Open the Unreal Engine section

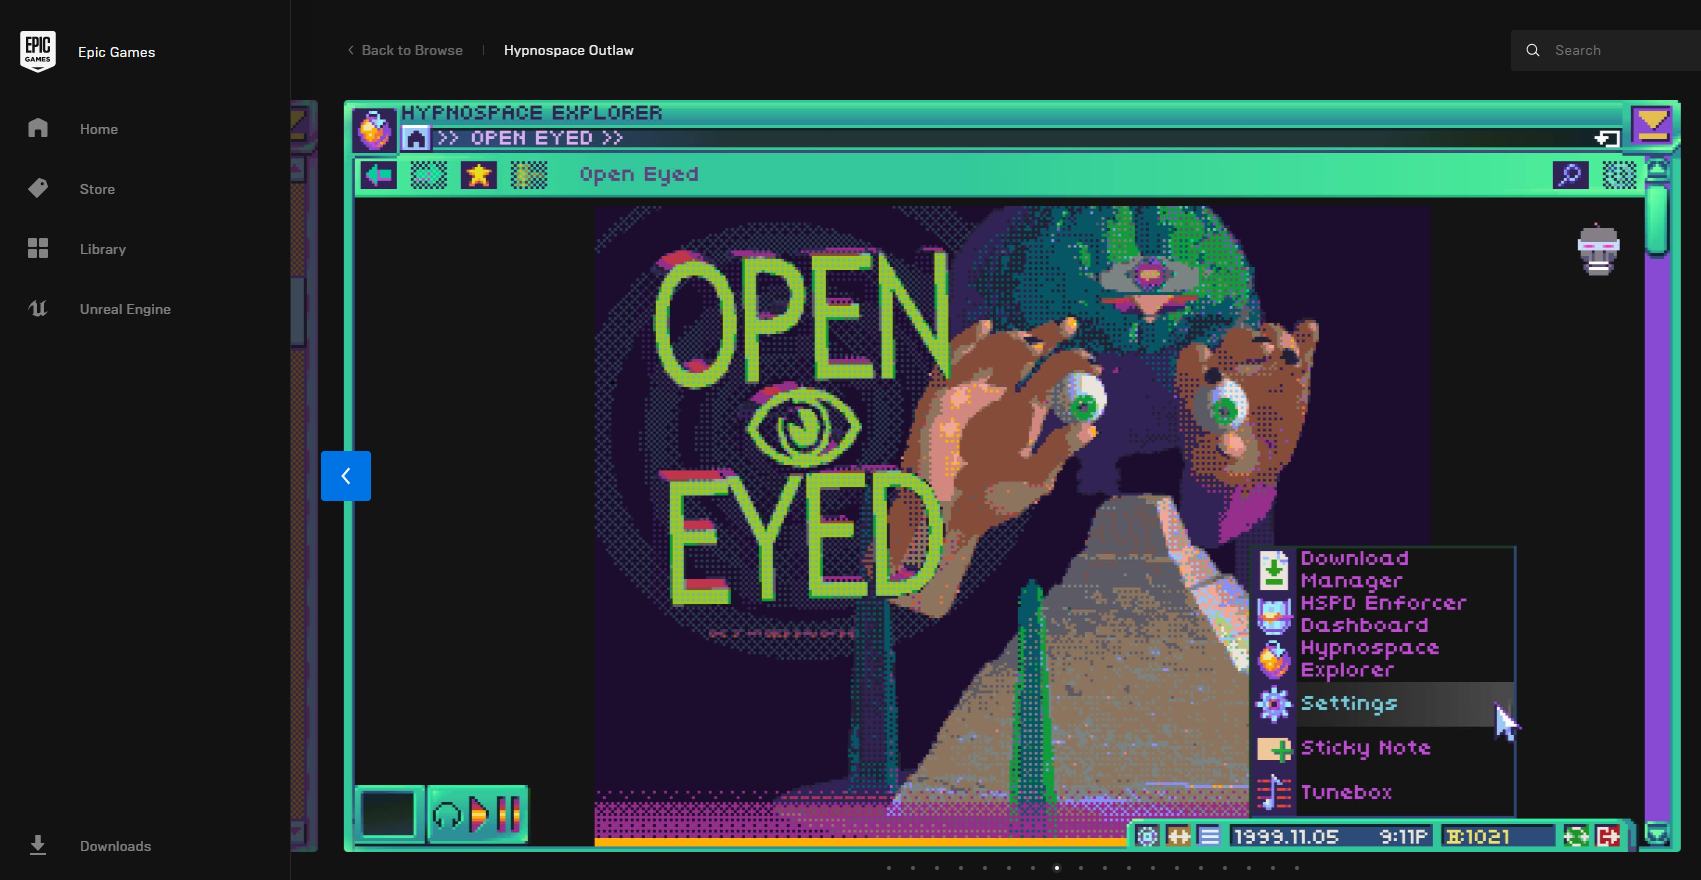(x=125, y=309)
